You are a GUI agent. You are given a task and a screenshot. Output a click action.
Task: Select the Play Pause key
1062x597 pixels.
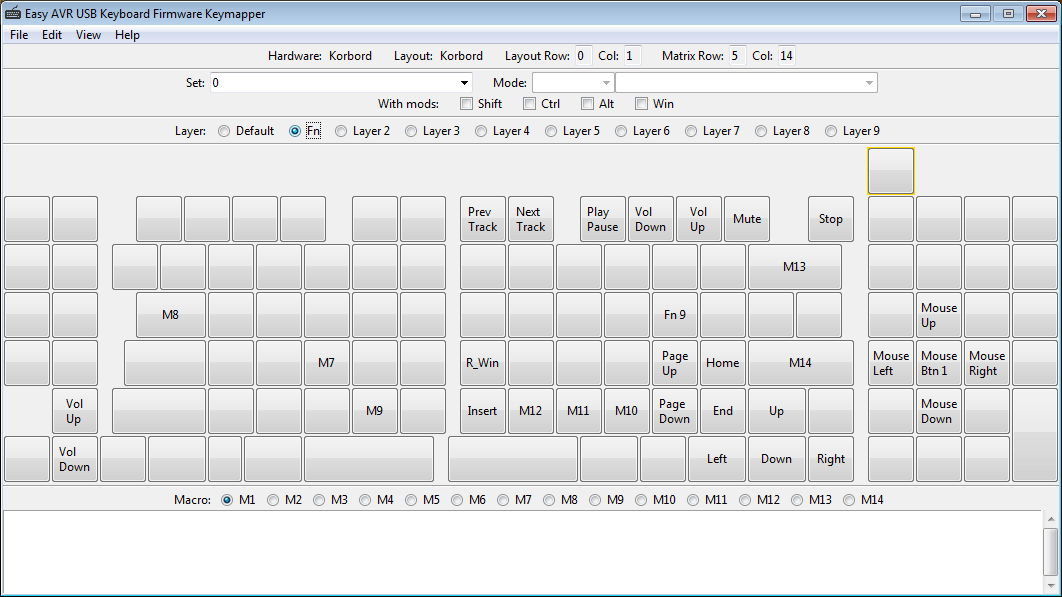click(603, 219)
